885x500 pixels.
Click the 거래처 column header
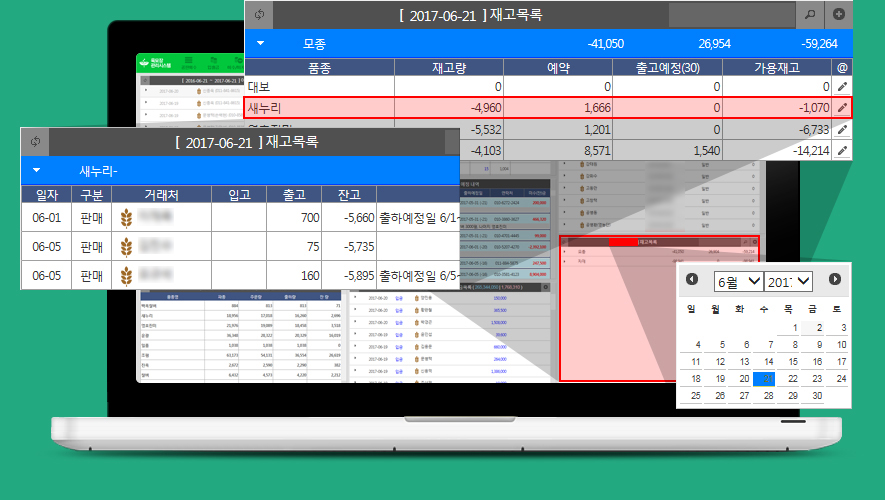[161, 194]
